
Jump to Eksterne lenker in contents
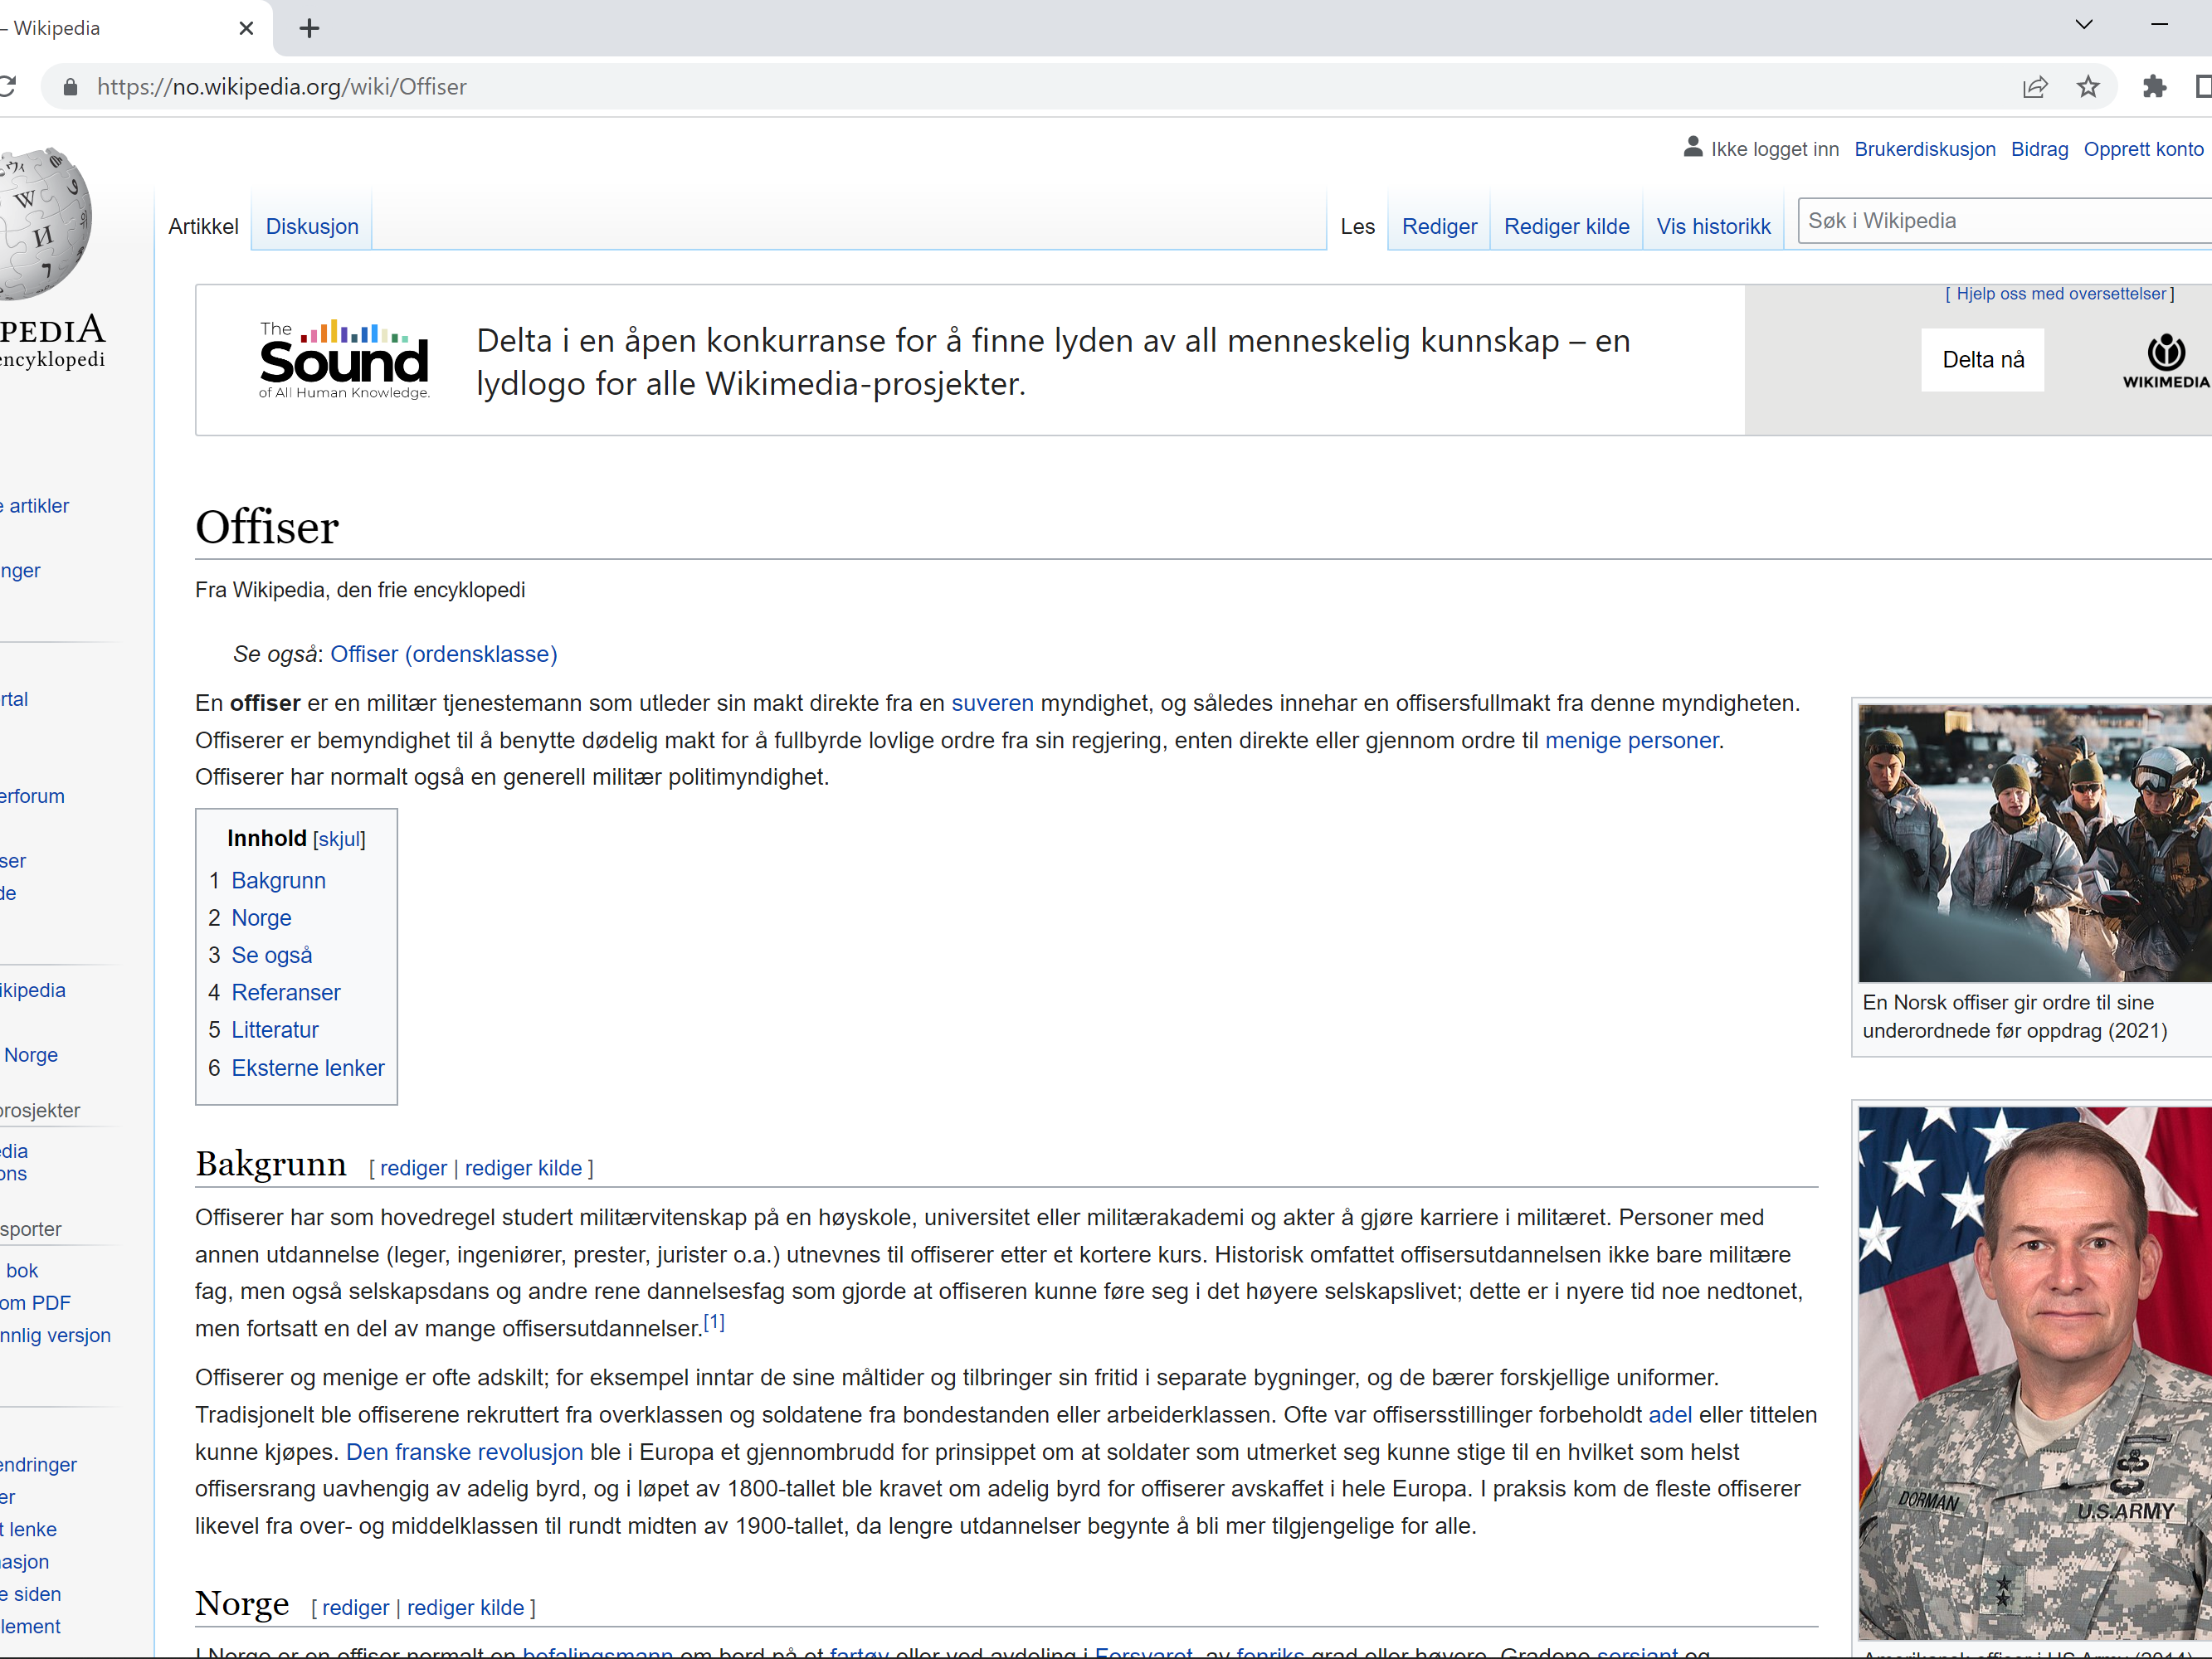[x=307, y=1068]
